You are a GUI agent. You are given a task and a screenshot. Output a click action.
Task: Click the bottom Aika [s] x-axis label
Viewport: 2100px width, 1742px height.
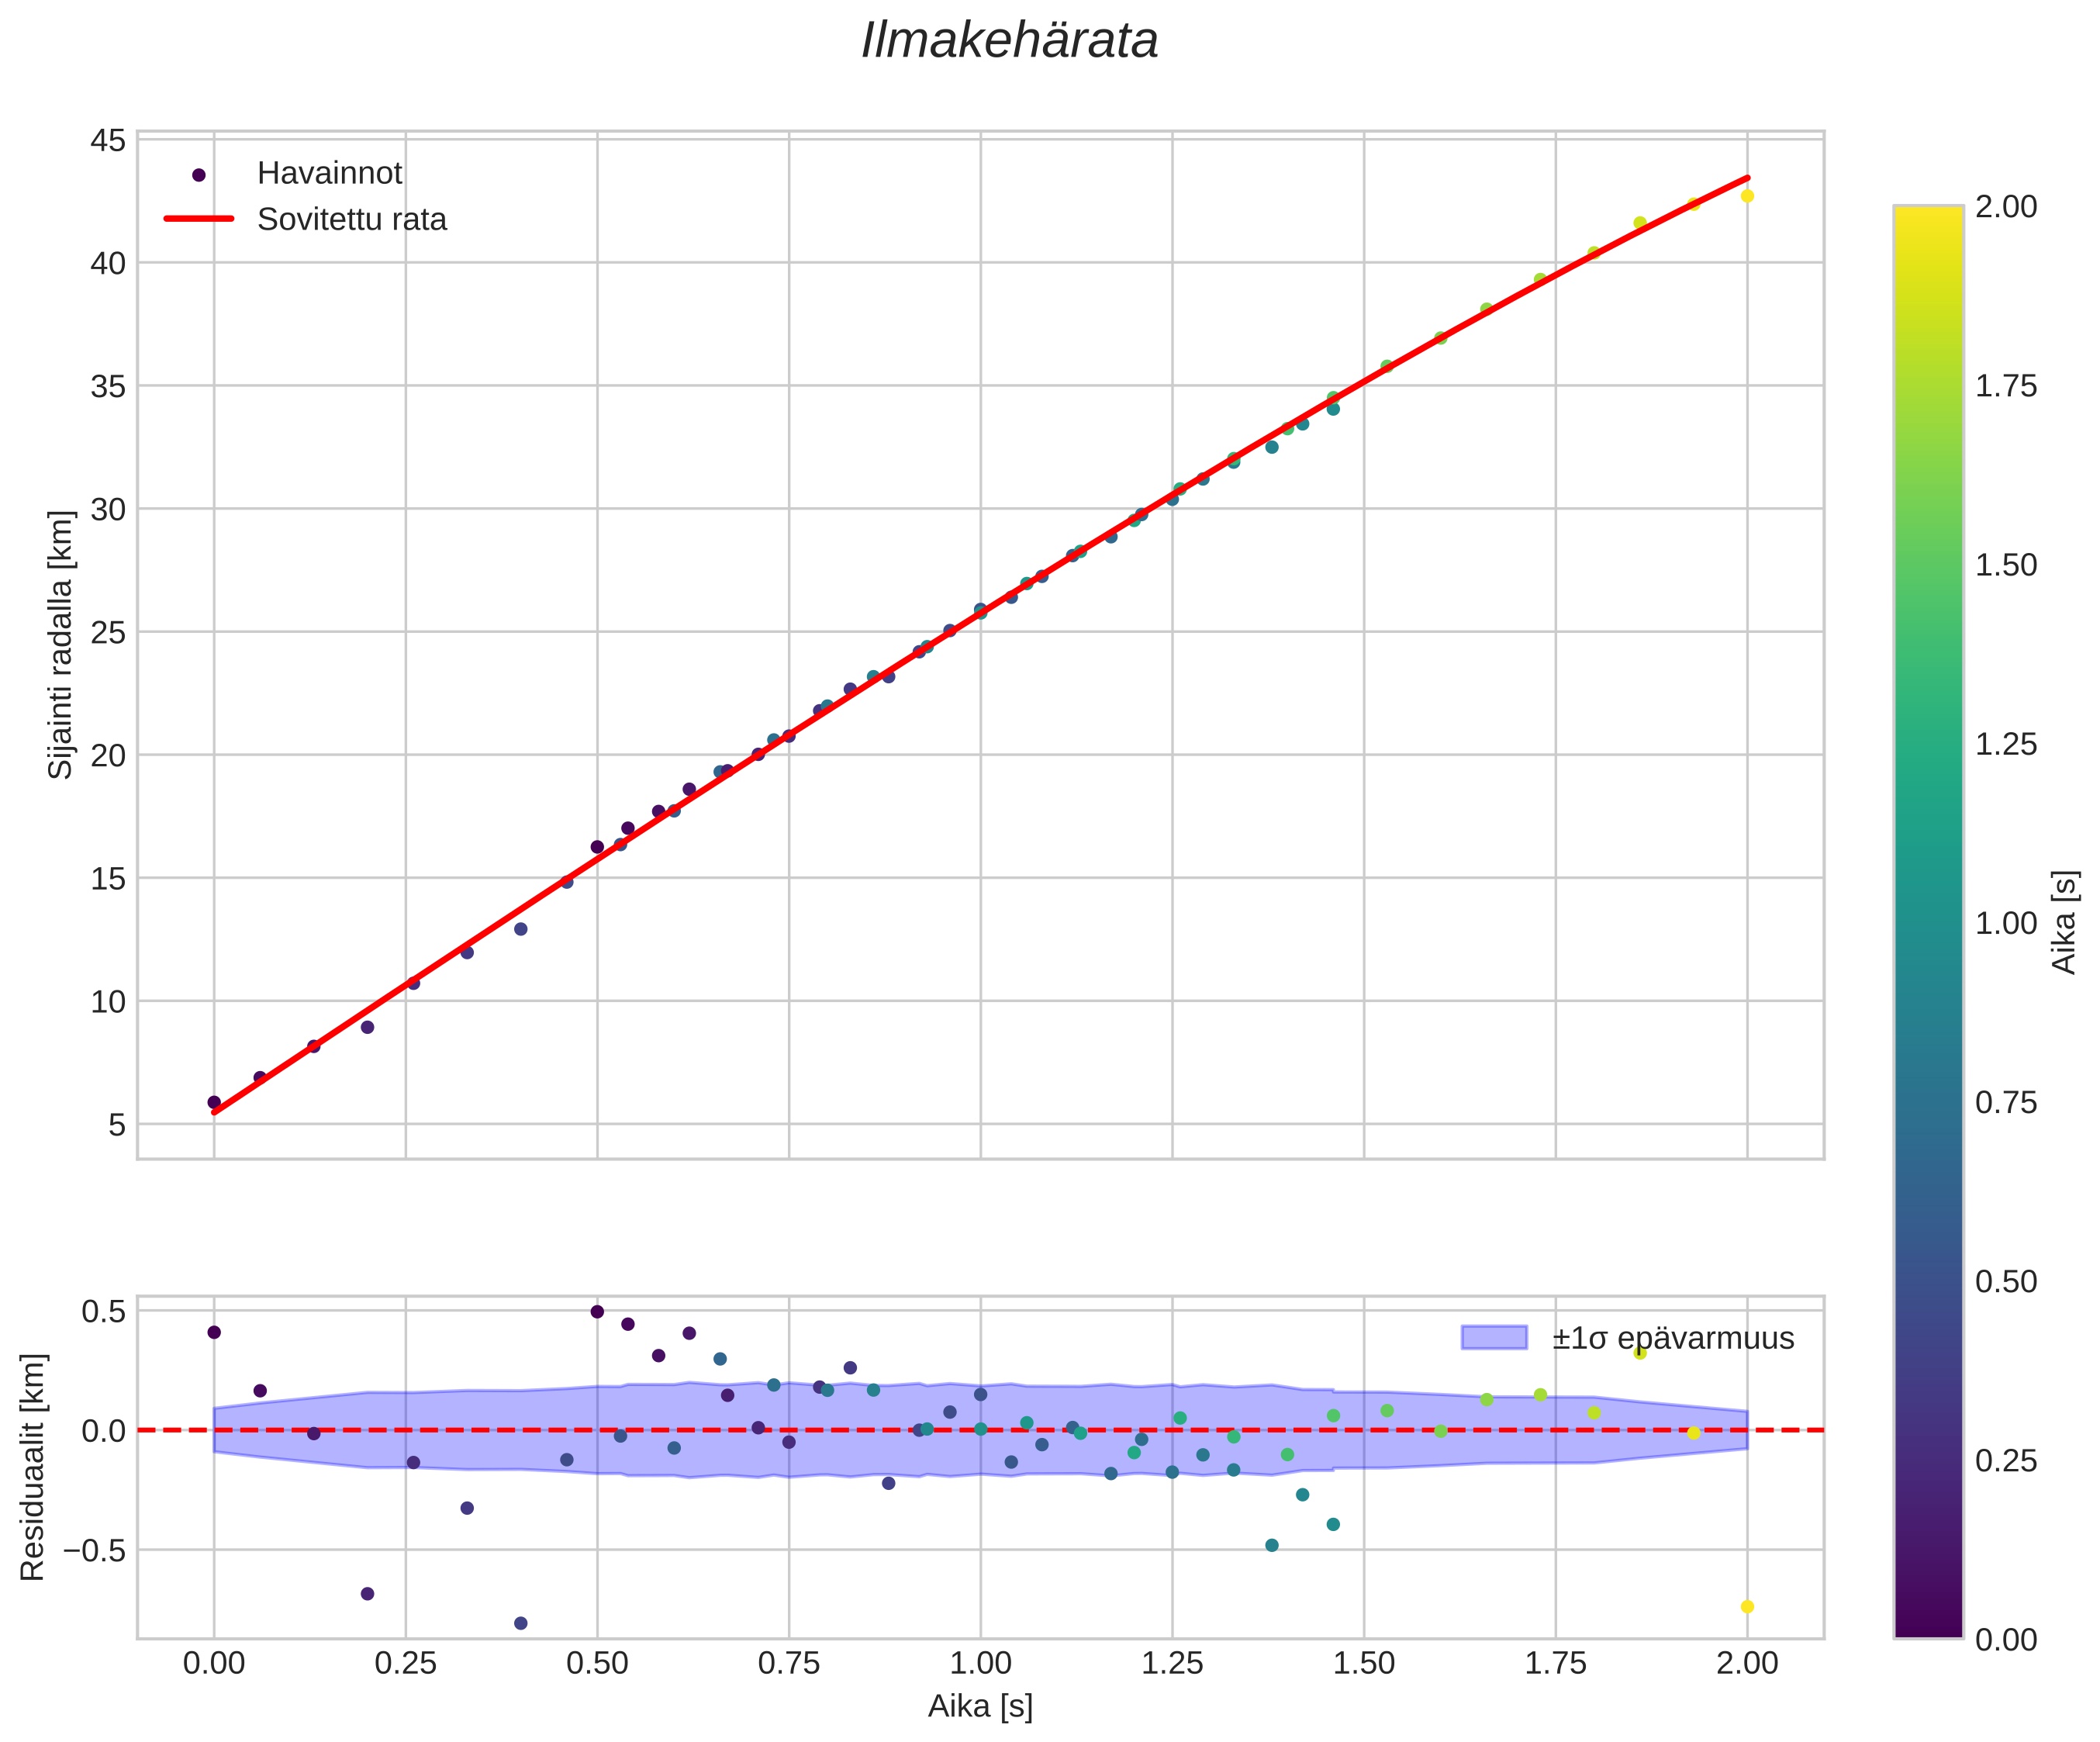pos(980,1707)
